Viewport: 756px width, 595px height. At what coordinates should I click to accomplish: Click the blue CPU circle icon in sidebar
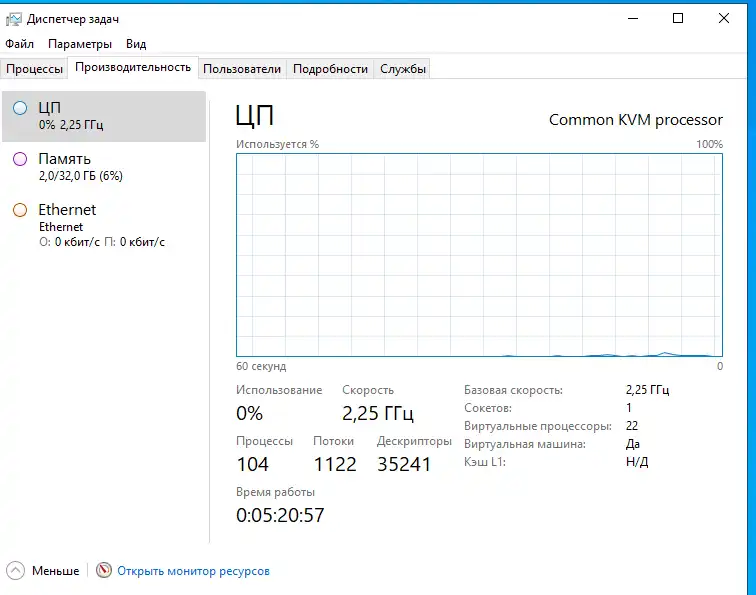[20, 108]
